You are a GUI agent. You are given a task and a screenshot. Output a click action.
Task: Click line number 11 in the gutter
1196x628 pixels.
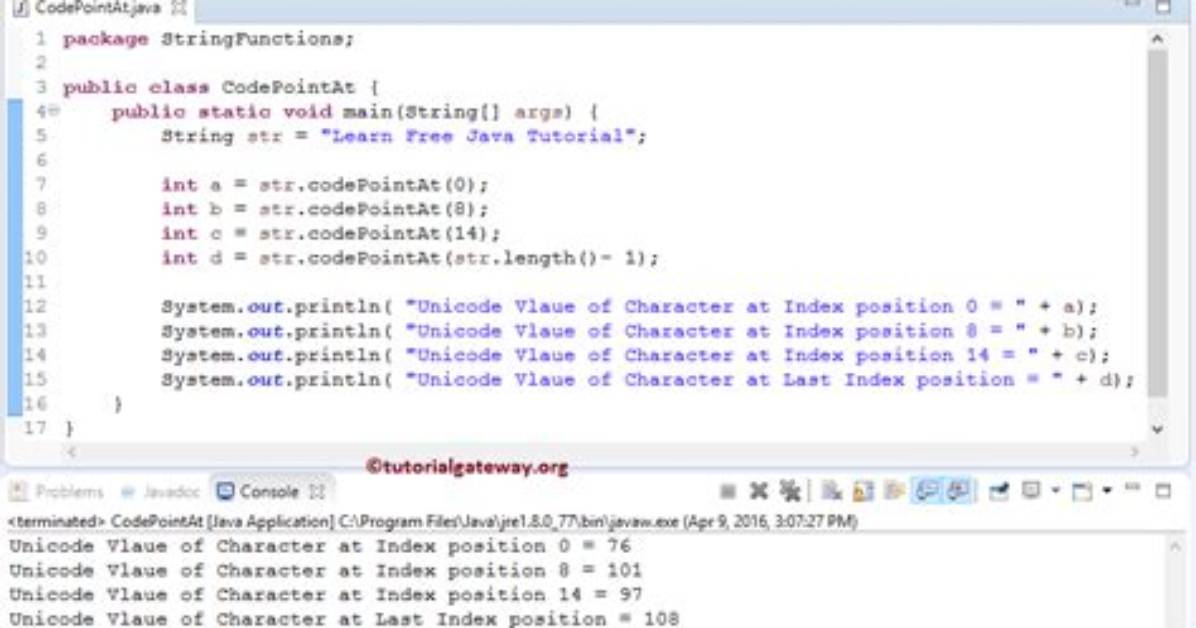[35, 282]
